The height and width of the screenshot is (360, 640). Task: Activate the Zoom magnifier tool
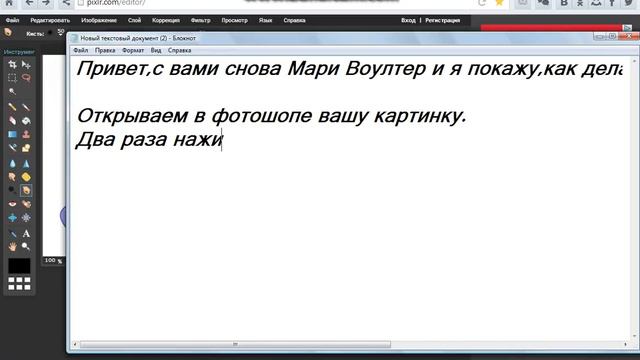[x=26, y=247]
